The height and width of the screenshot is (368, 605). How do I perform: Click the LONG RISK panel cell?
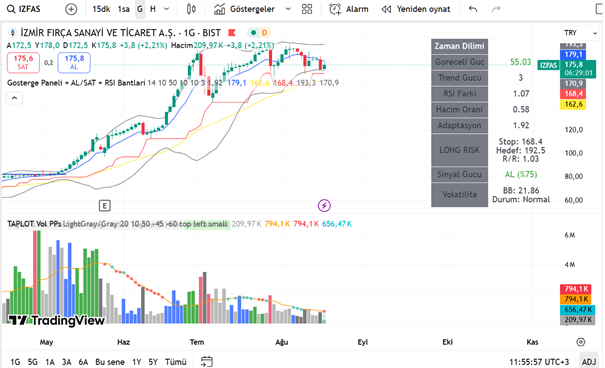(x=459, y=150)
